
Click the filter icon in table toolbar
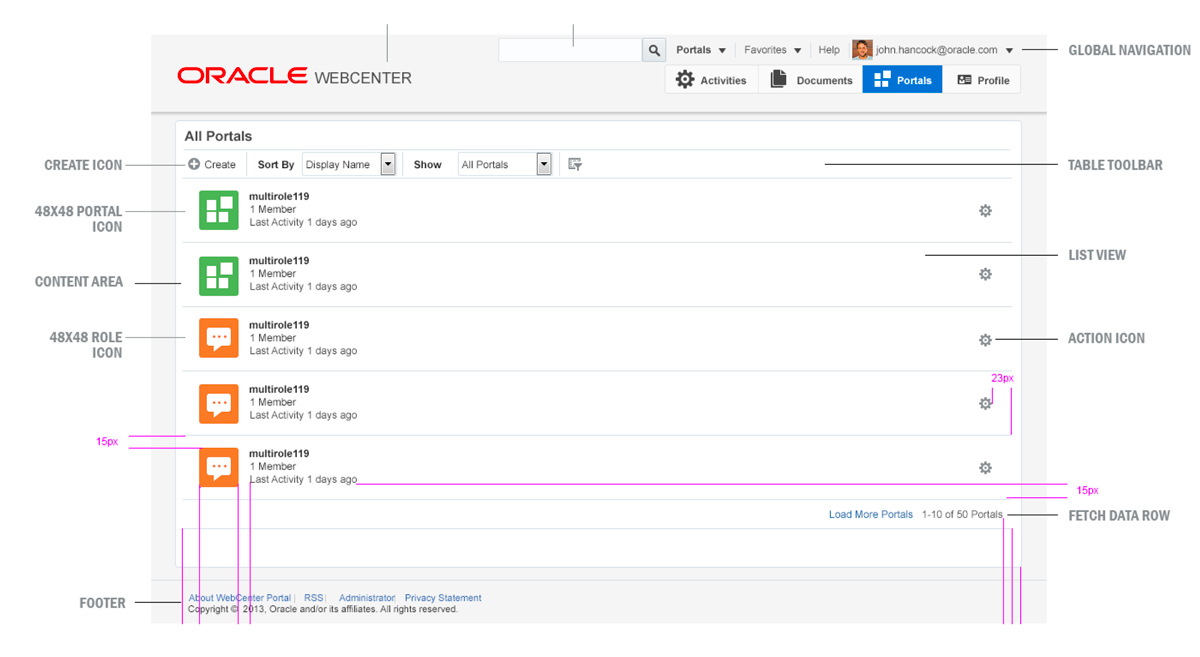click(x=575, y=164)
